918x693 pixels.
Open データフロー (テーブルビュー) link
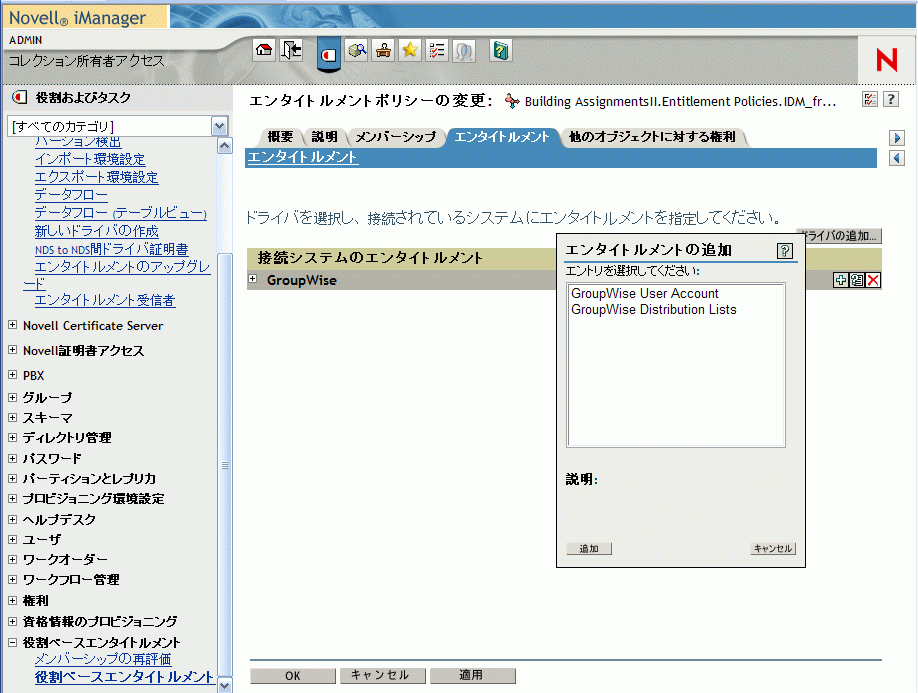[x=121, y=213]
